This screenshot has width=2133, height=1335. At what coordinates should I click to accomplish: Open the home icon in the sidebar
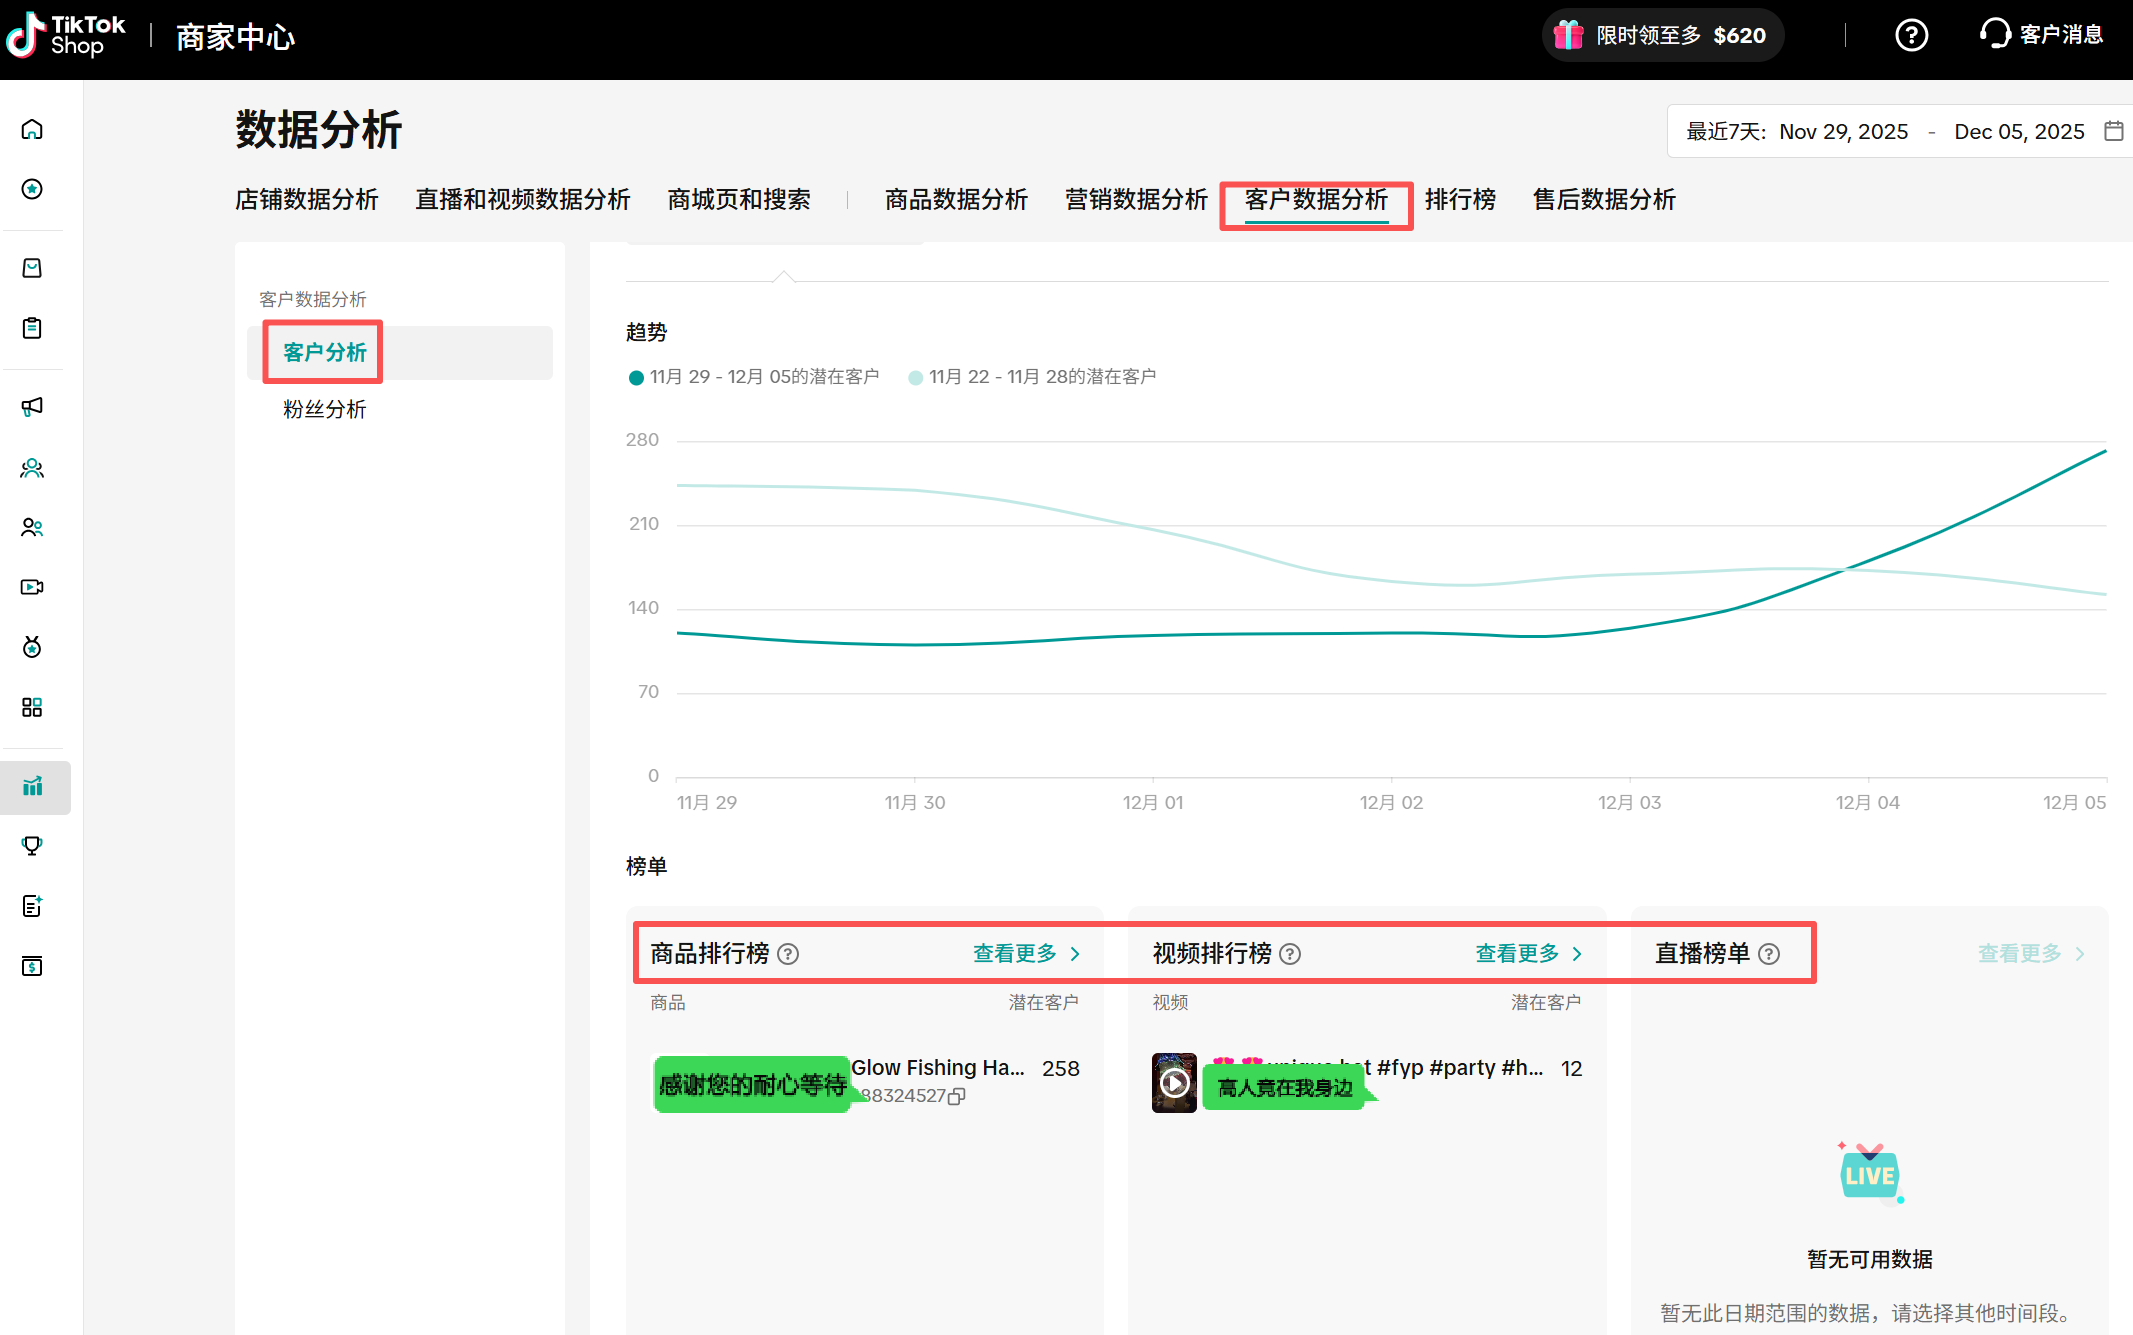pyautogui.click(x=32, y=129)
